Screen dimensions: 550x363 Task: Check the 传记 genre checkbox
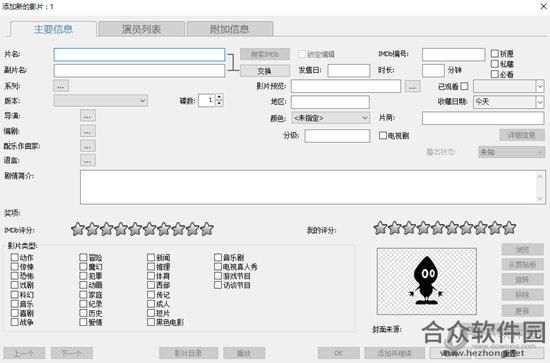click(x=151, y=294)
